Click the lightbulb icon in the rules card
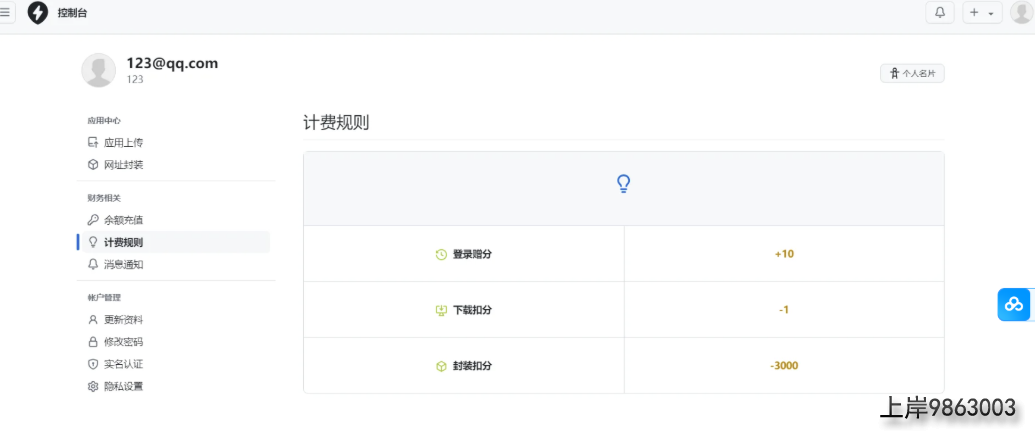Screen dimensions: 1035x441 [x=623, y=184]
